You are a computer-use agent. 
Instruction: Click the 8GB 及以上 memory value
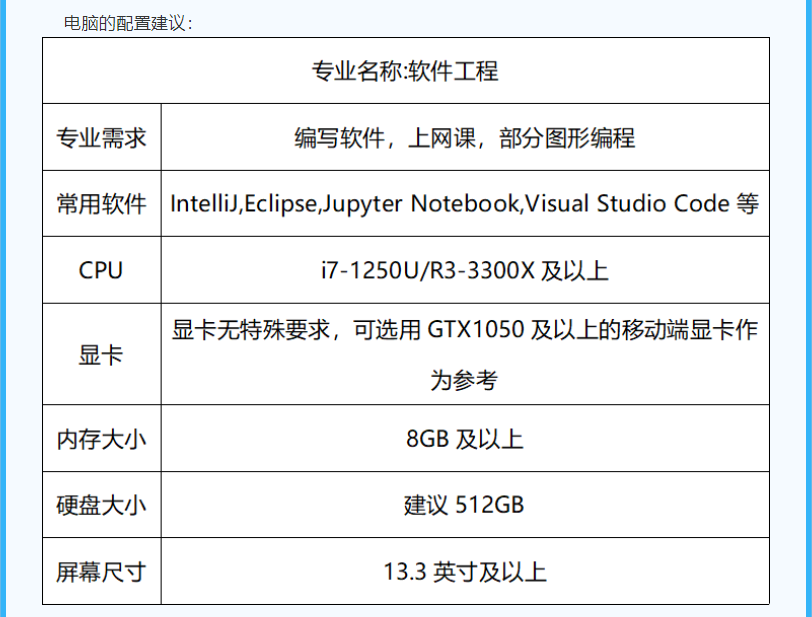coord(465,439)
